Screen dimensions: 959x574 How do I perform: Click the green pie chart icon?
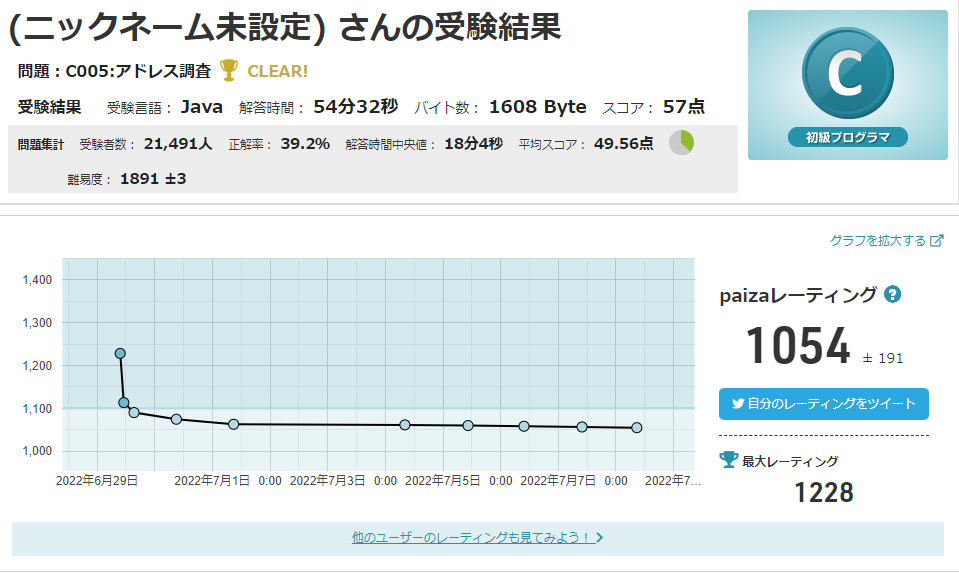(681, 143)
